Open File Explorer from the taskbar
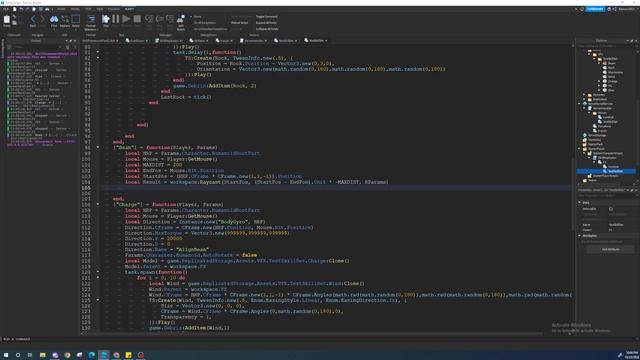640x360 pixels. [42, 355]
